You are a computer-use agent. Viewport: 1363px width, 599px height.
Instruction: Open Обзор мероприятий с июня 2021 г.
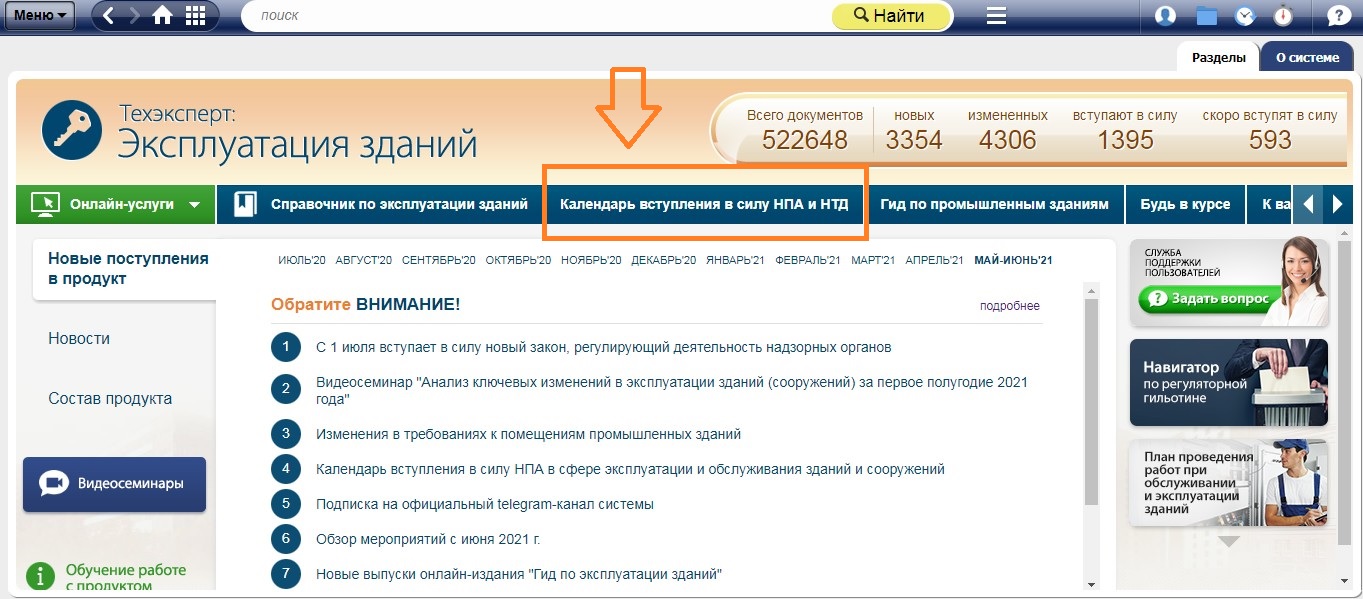tap(428, 539)
